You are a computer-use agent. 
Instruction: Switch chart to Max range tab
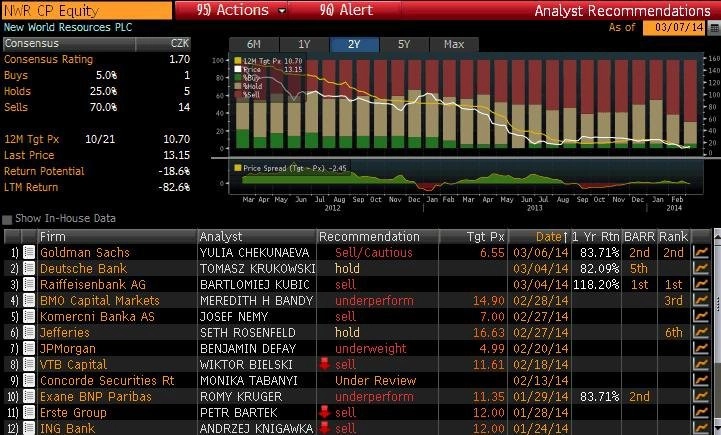[454, 45]
